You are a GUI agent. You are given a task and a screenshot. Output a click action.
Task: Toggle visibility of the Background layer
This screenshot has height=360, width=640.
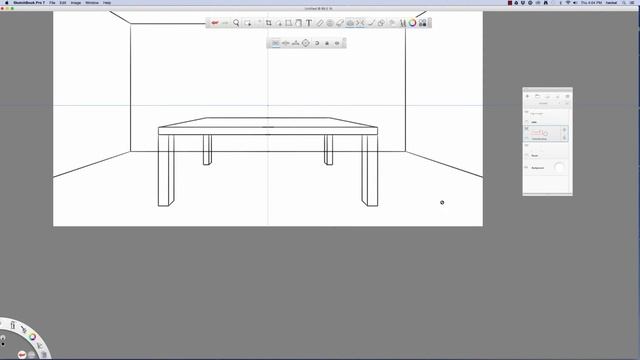pos(527,167)
